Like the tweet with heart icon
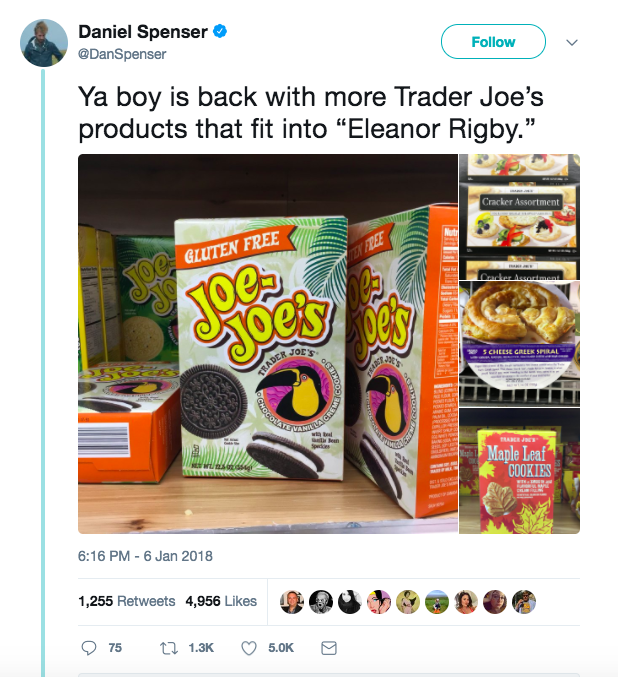Viewport: 618px width, 677px height. click(x=249, y=648)
